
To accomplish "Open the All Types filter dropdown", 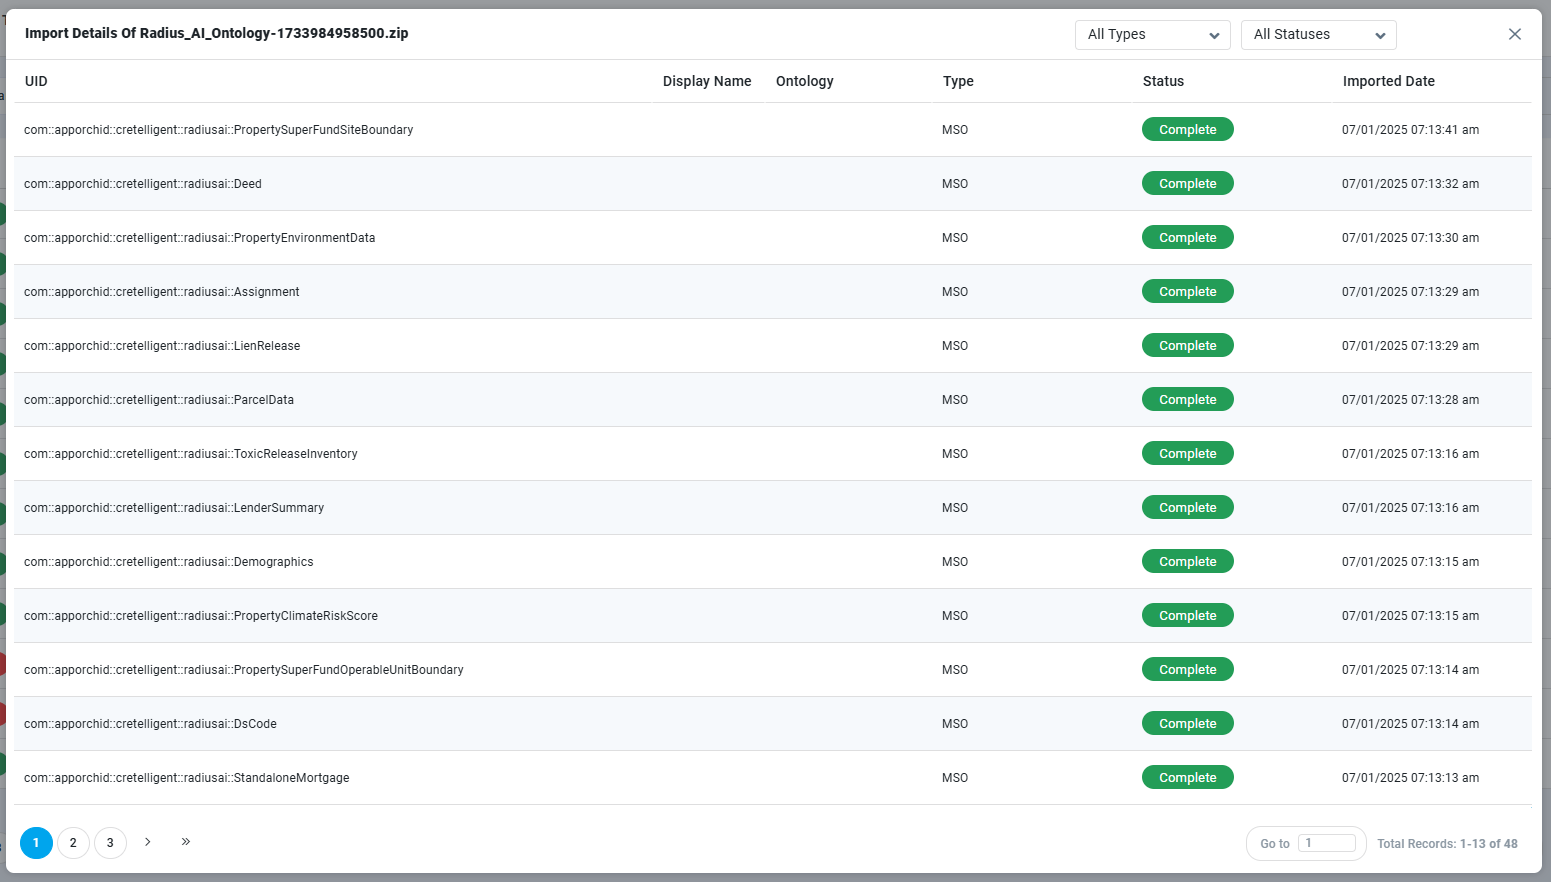I will pyautogui.click(x=1152, y=35).
